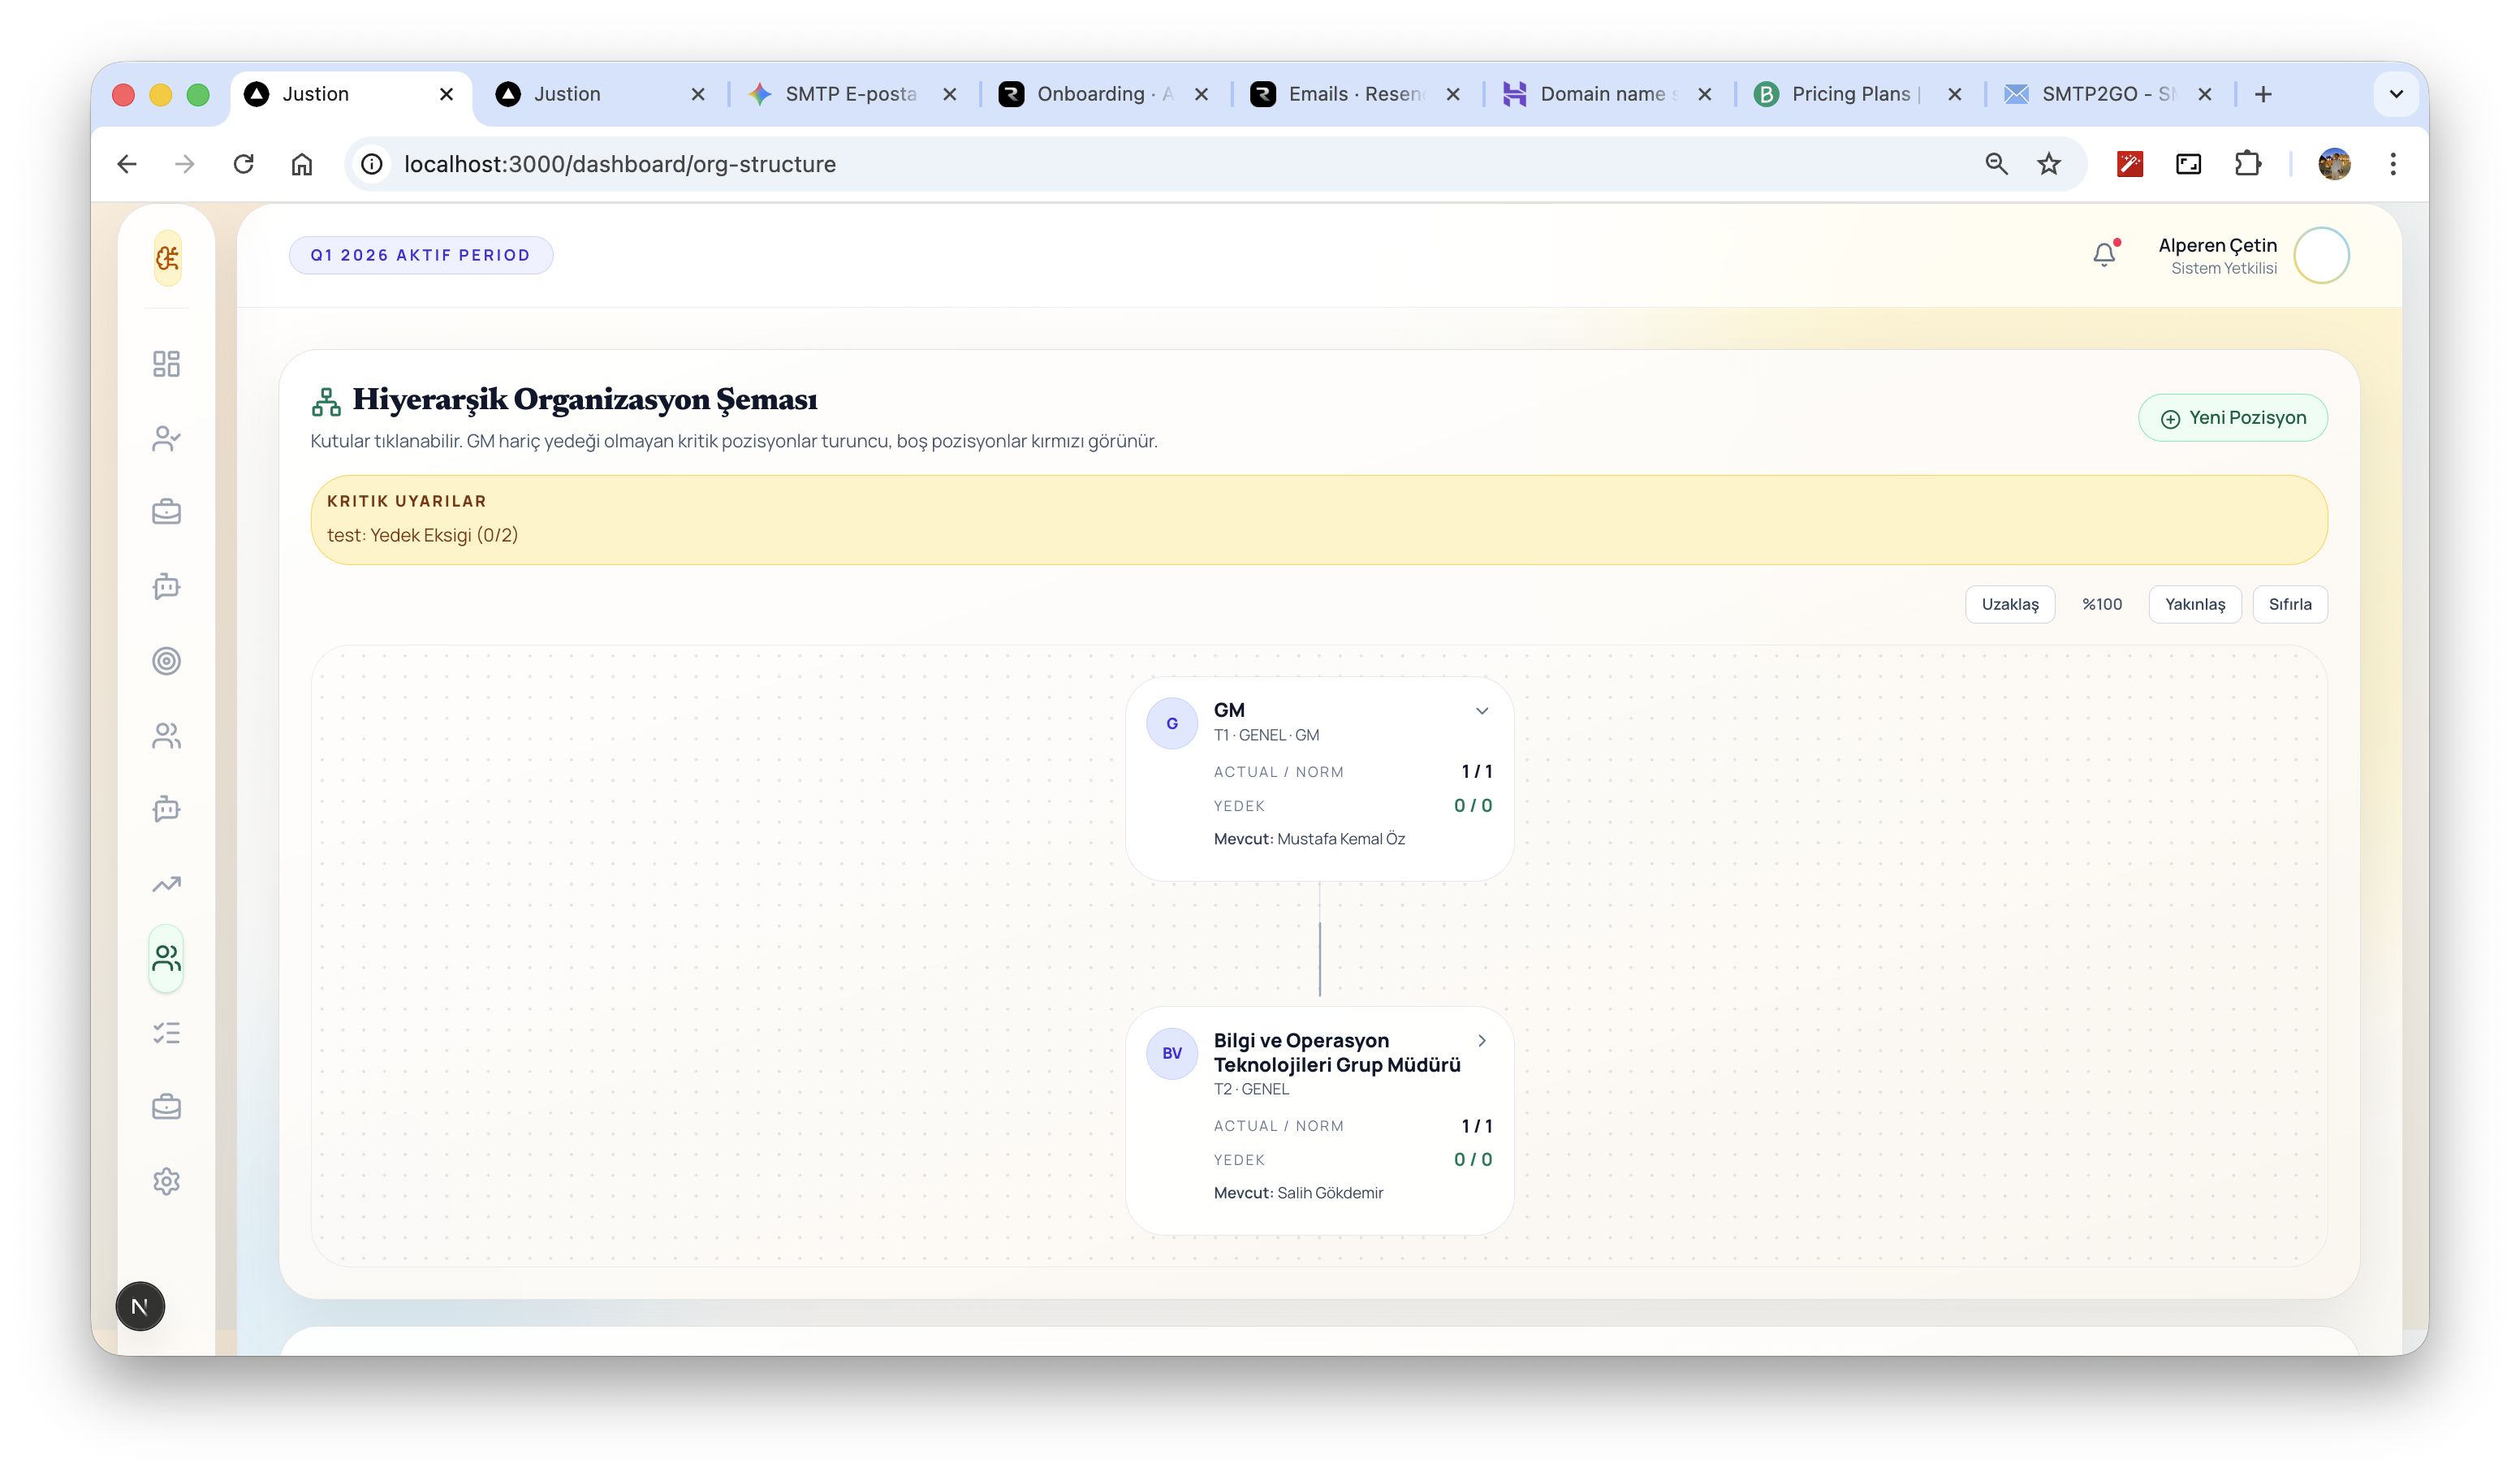Open the lower briefcase icon in sidebar
The image size is (2520, 1476).
166,1107
